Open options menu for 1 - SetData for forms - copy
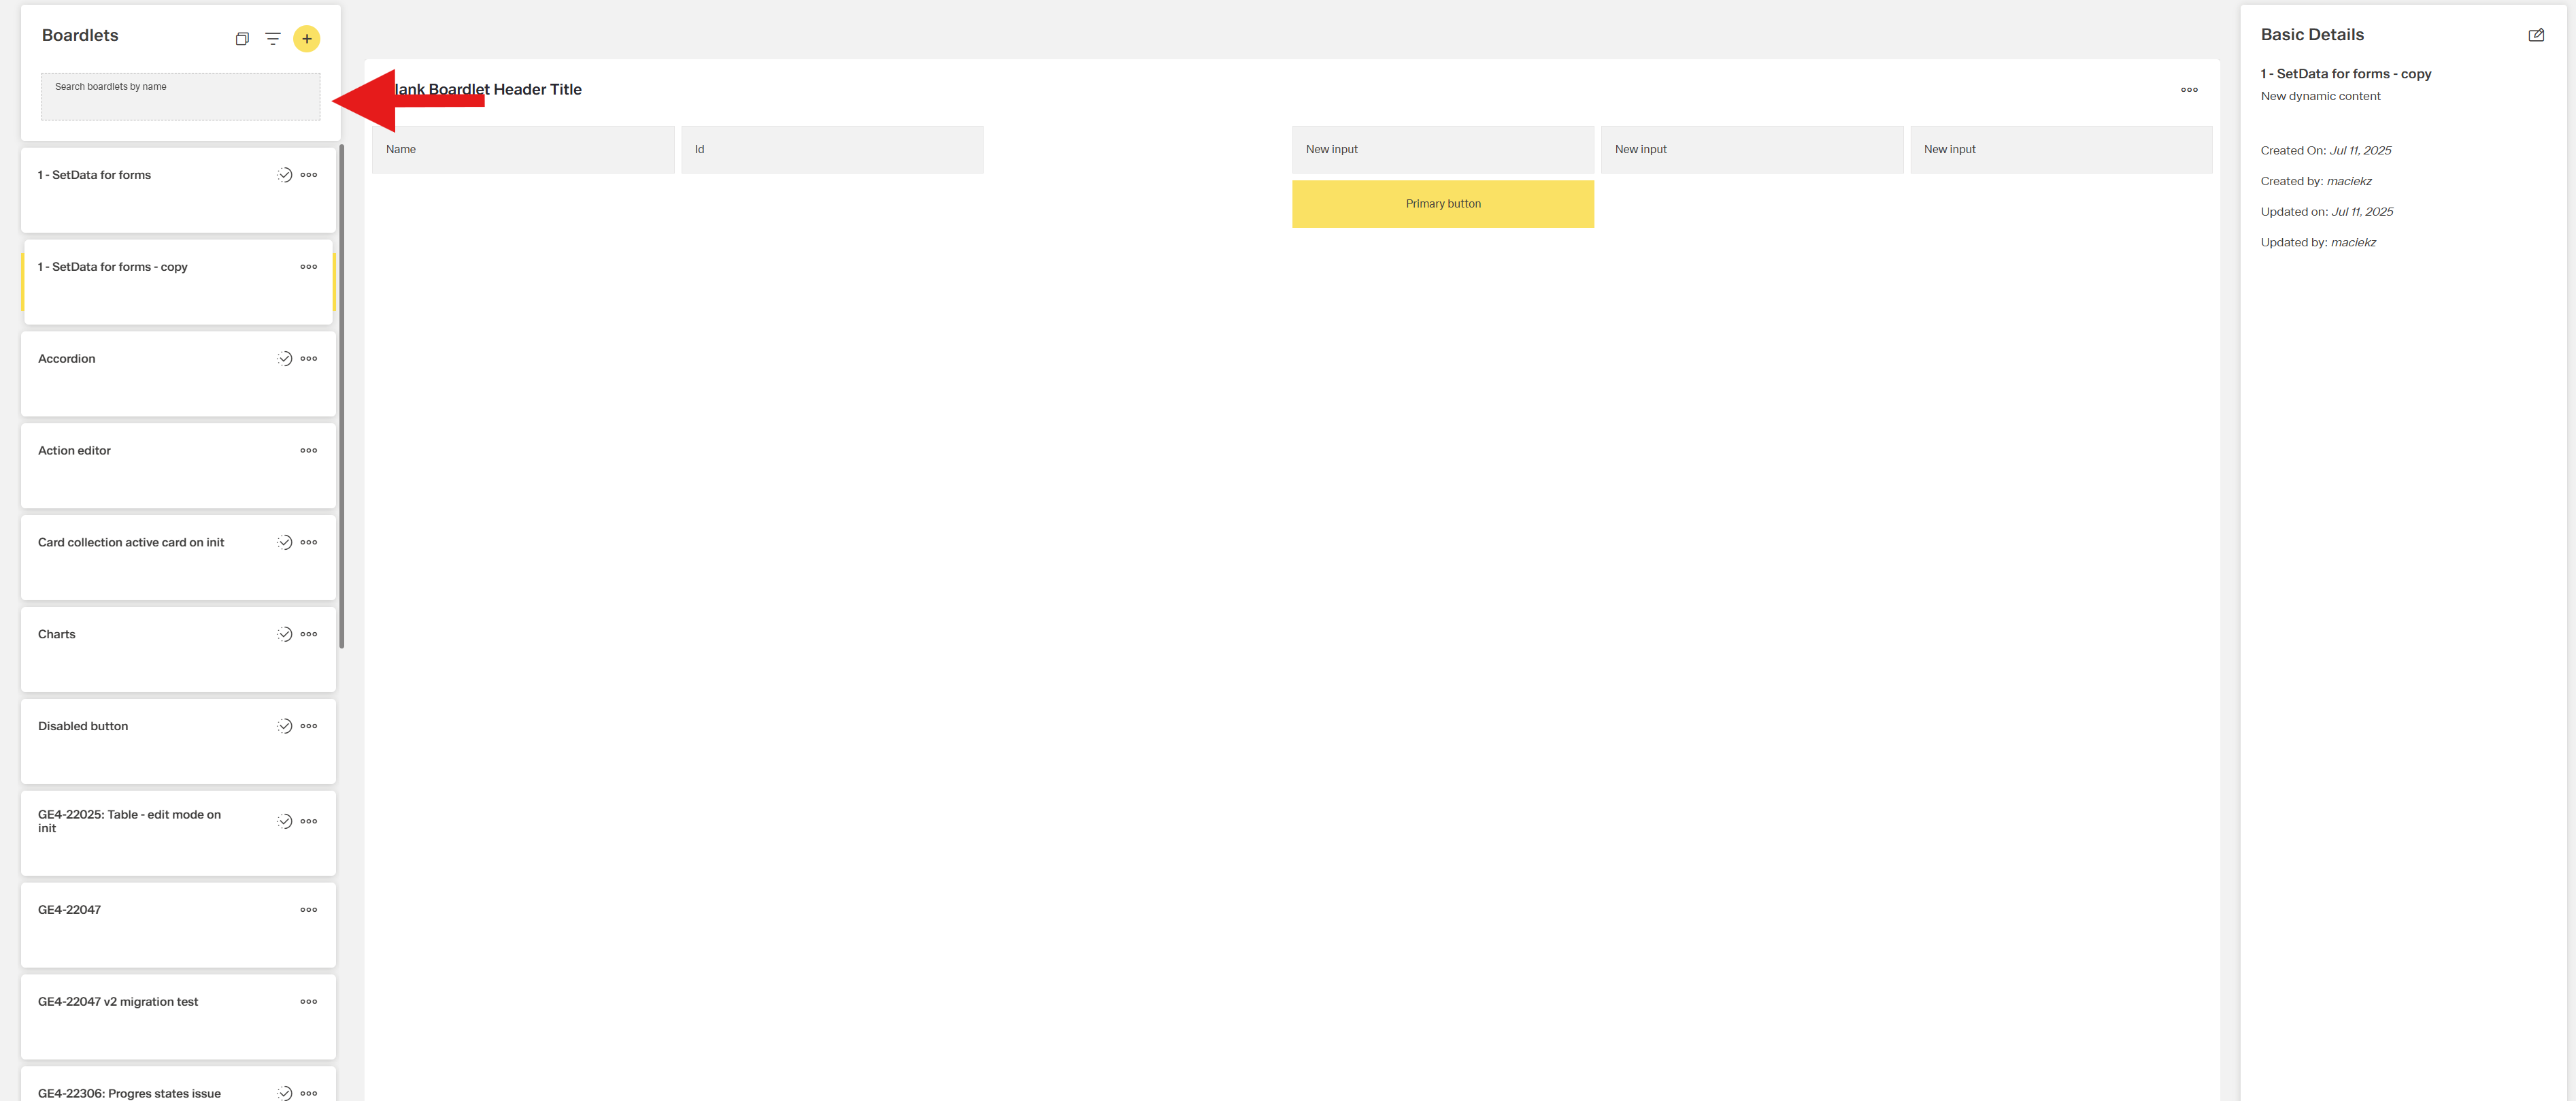This screenshot has height=1101, width=2576. point(308,267)
